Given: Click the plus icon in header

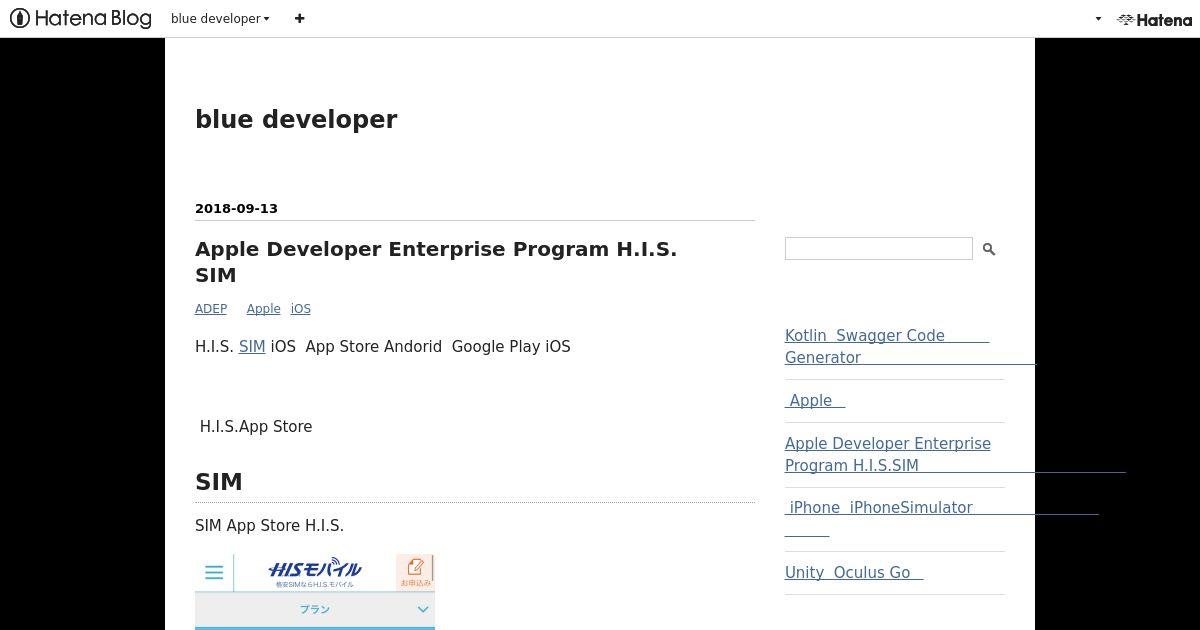Looking at the screenshot, I should (299, 18).
